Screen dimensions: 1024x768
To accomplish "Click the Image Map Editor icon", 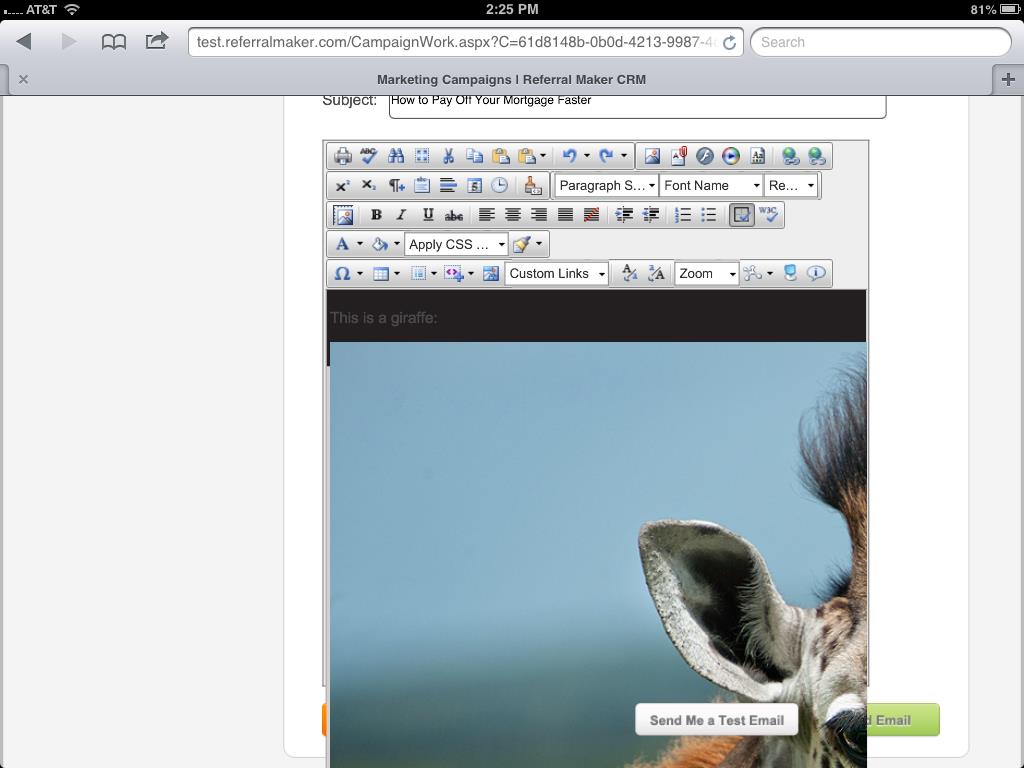I will click(343, 215).
